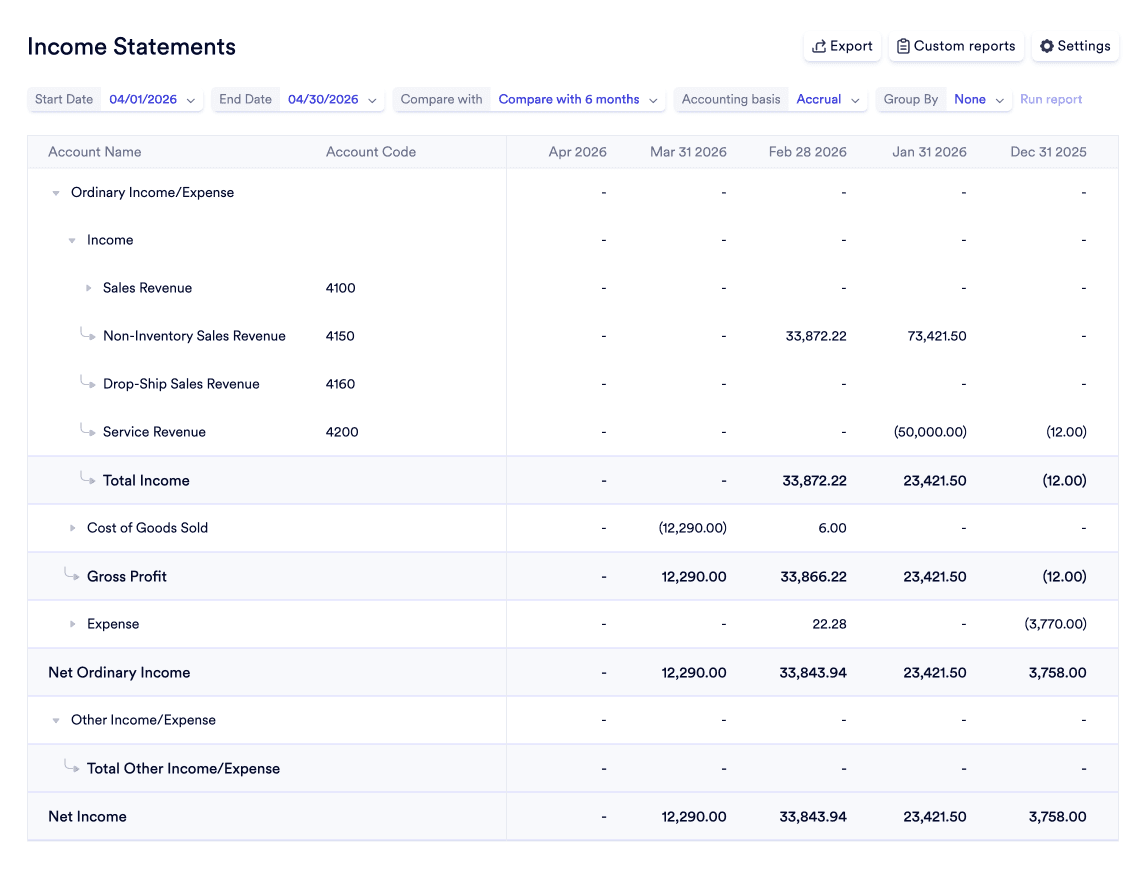This screenshot has width=1138, height=878.
Task: Change Accounting basis from Accrual
Action: (827, 100)
